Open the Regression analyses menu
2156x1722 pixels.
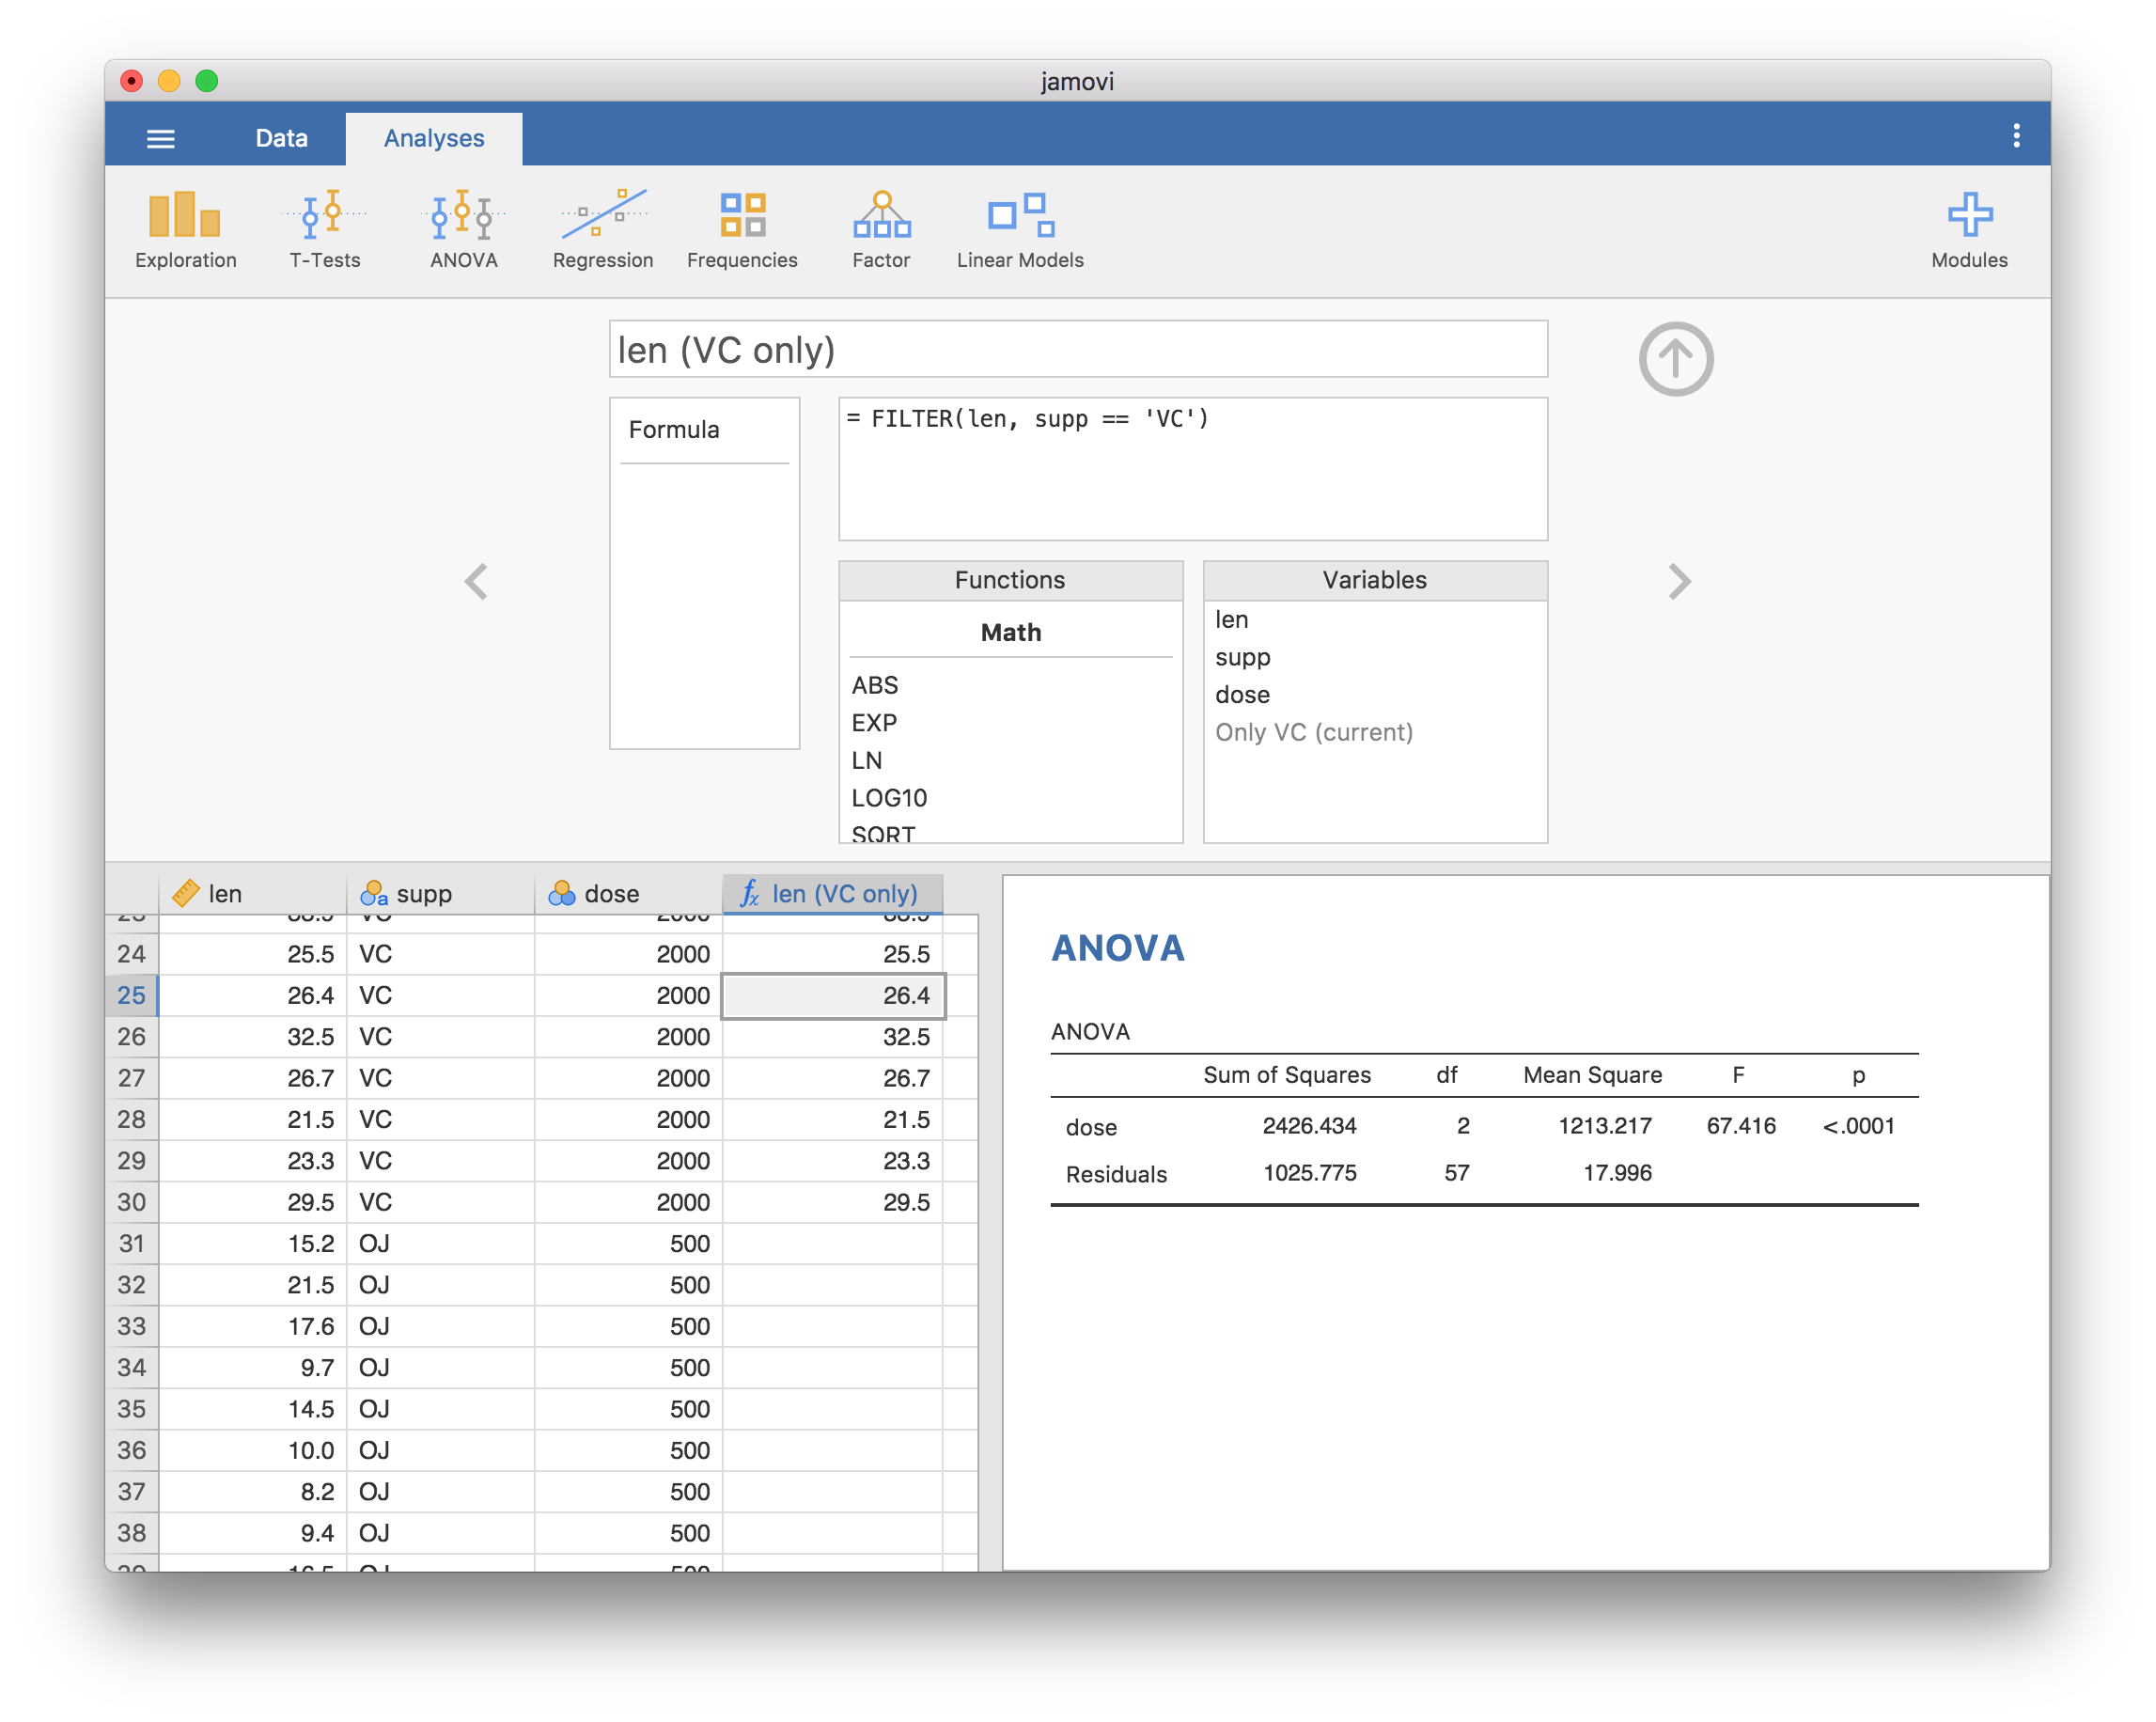[x=603, y=229]
